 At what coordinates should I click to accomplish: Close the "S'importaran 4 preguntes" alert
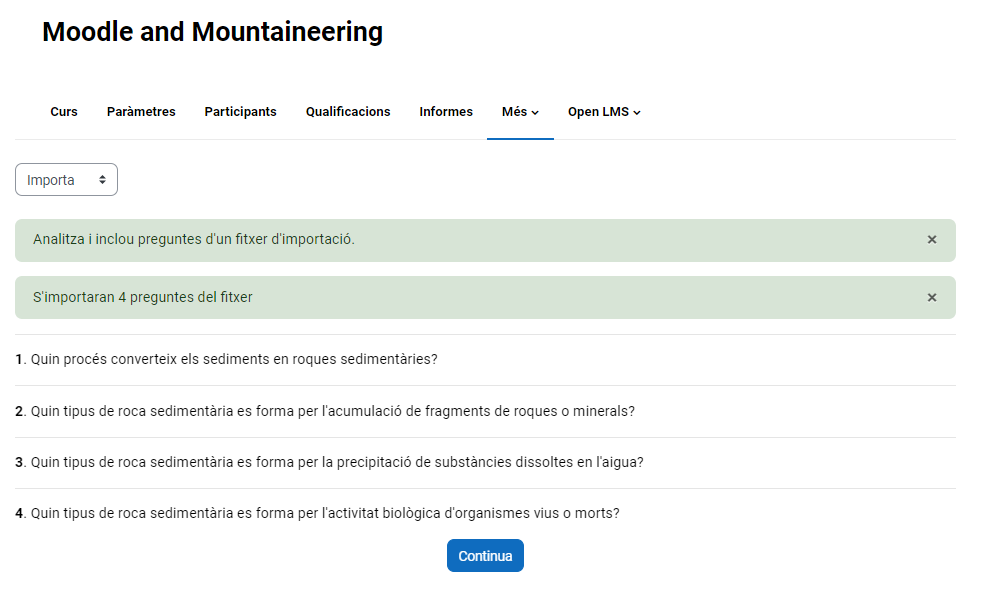(x=932, y=298)
